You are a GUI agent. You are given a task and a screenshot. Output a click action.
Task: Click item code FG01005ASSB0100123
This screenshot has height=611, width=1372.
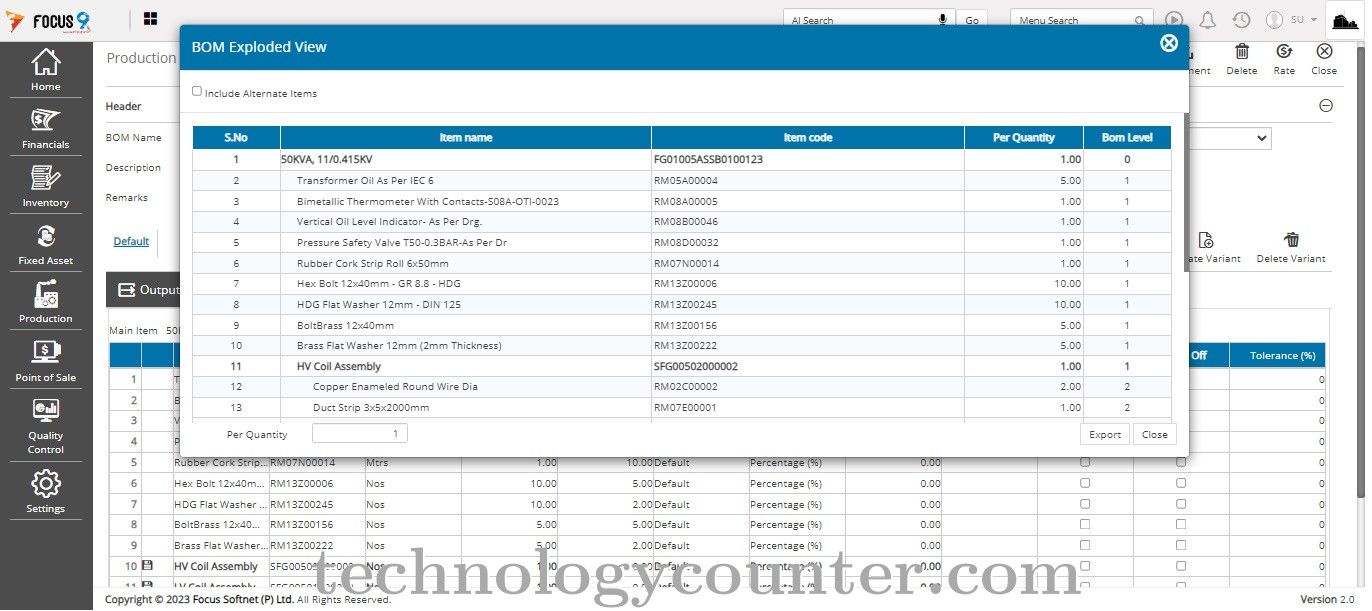708,160
